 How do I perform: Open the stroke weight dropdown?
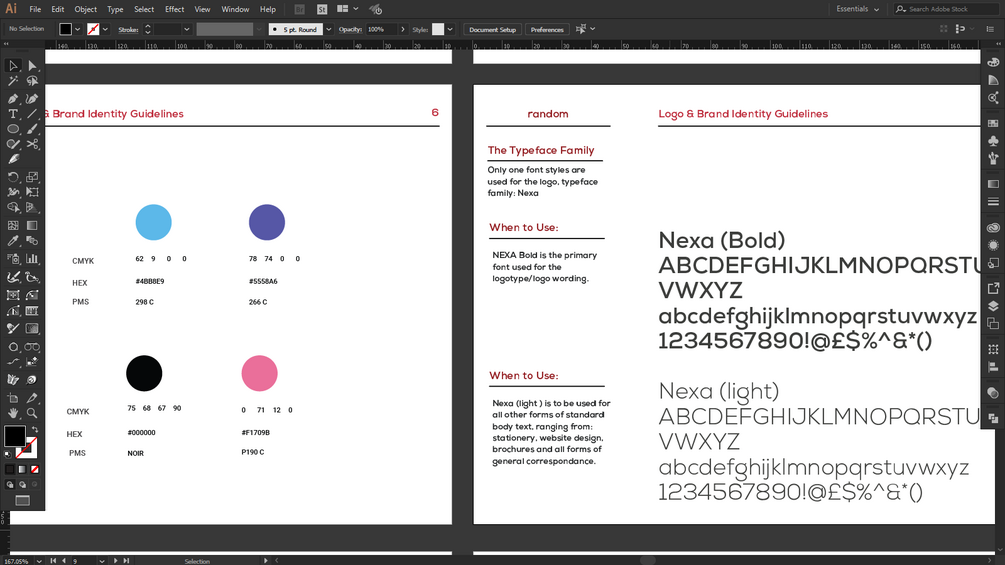187,29
